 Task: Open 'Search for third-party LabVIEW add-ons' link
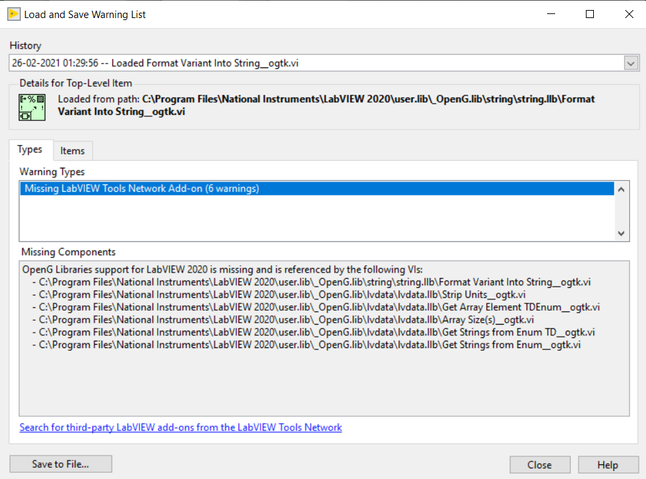(180, 428)
